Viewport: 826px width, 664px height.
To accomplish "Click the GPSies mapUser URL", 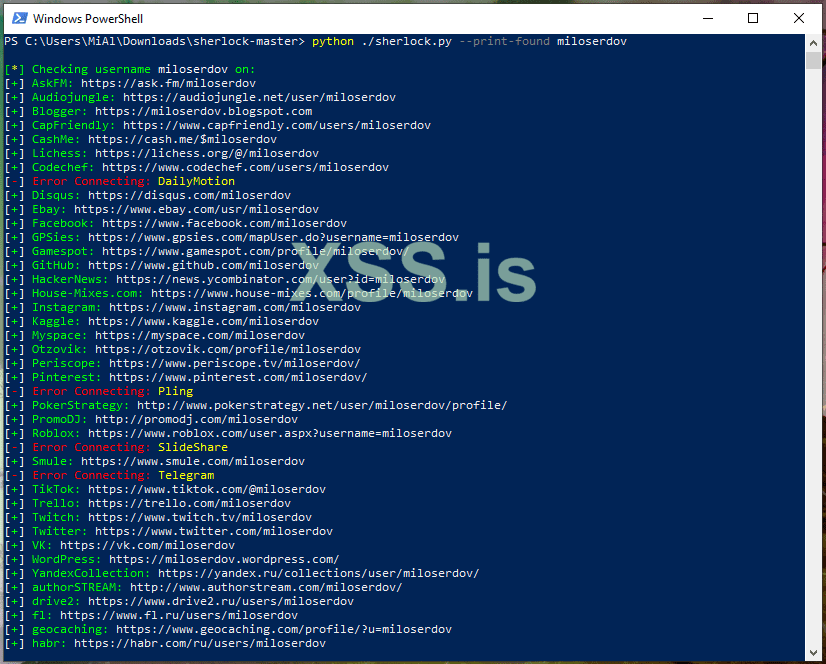I will pyautogui.click(x=273, y=237).
